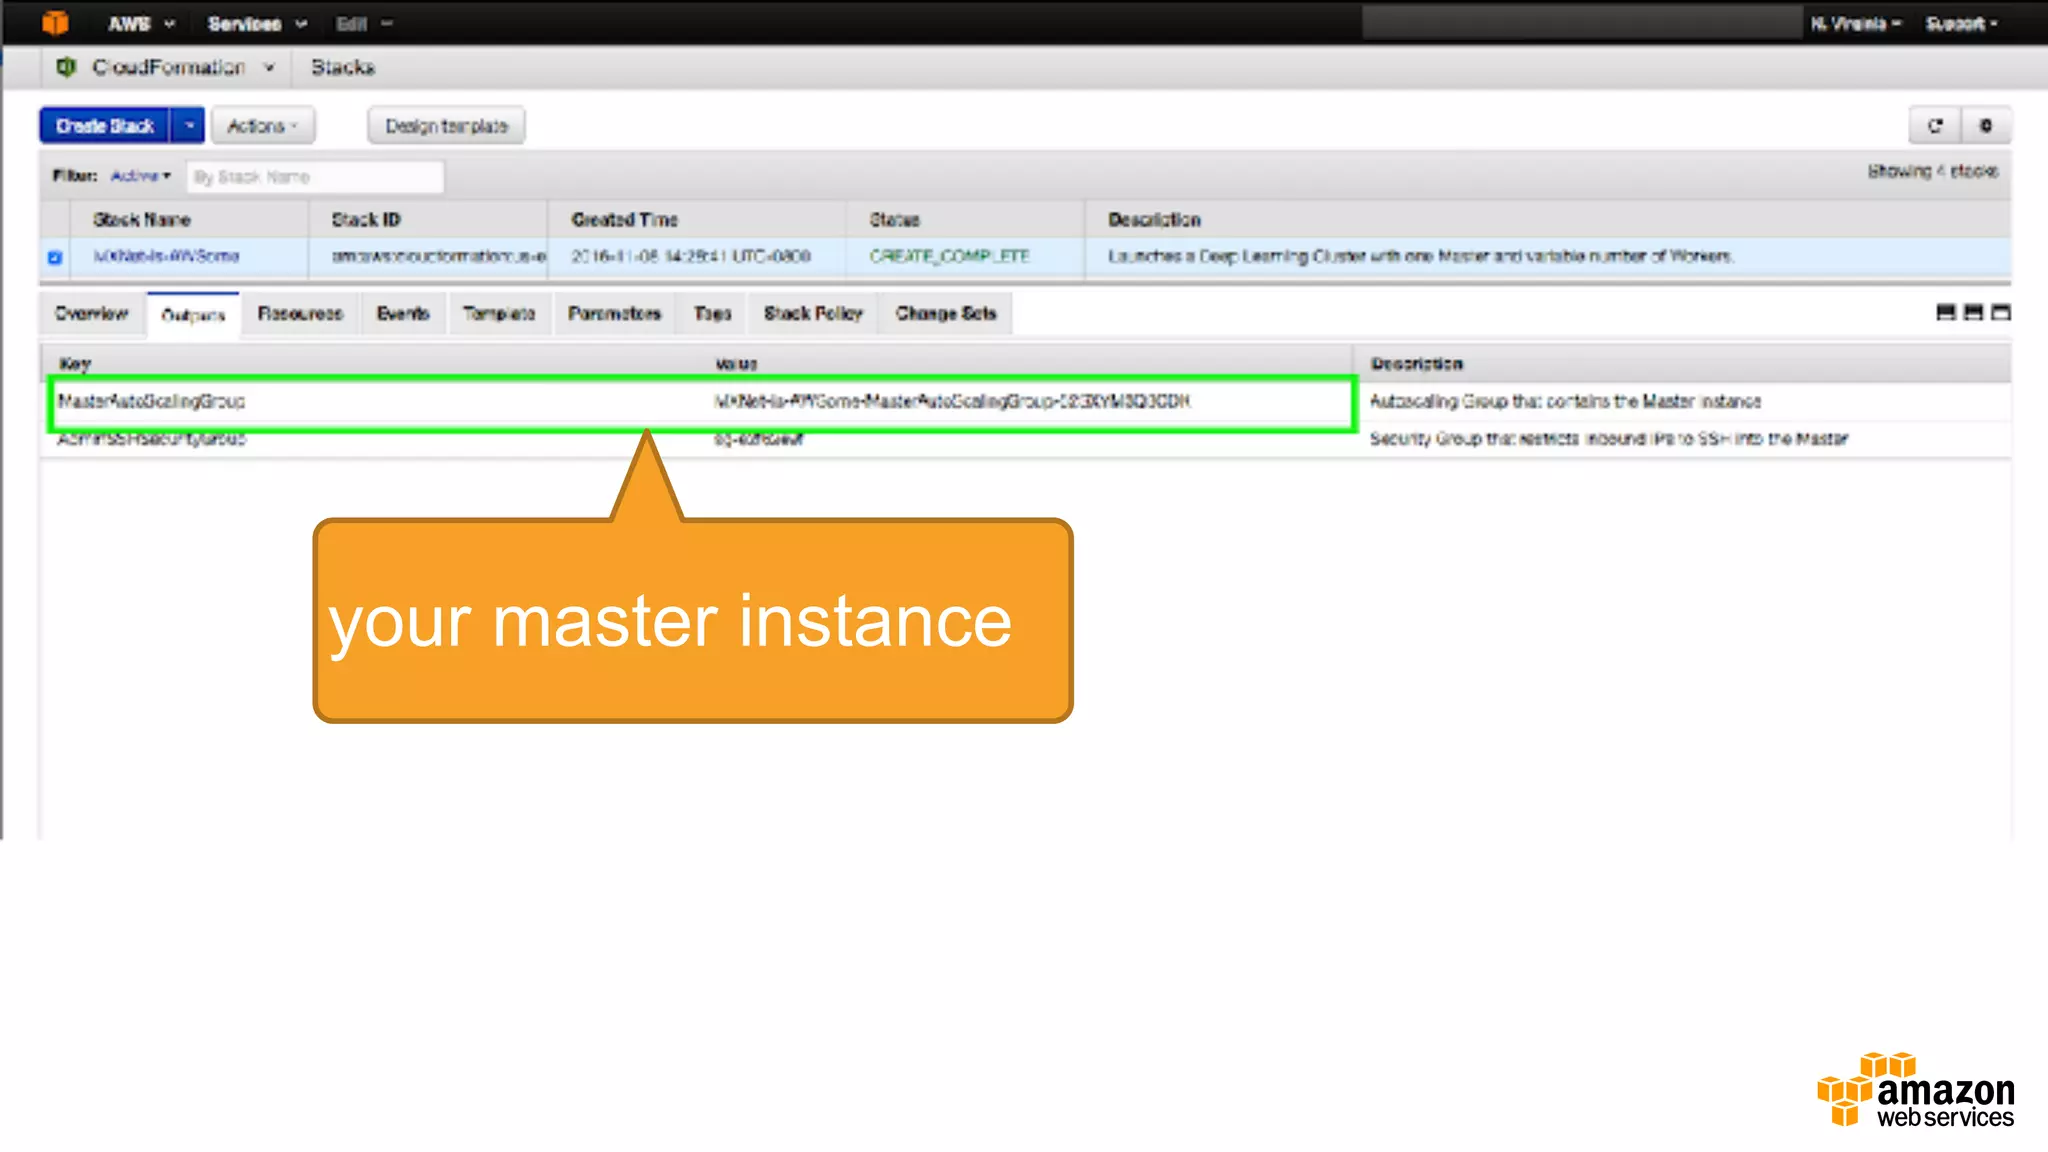The image size is (2048, 1152).
Task: Click the Description column header in stacks table
Action: point(1154,220)
